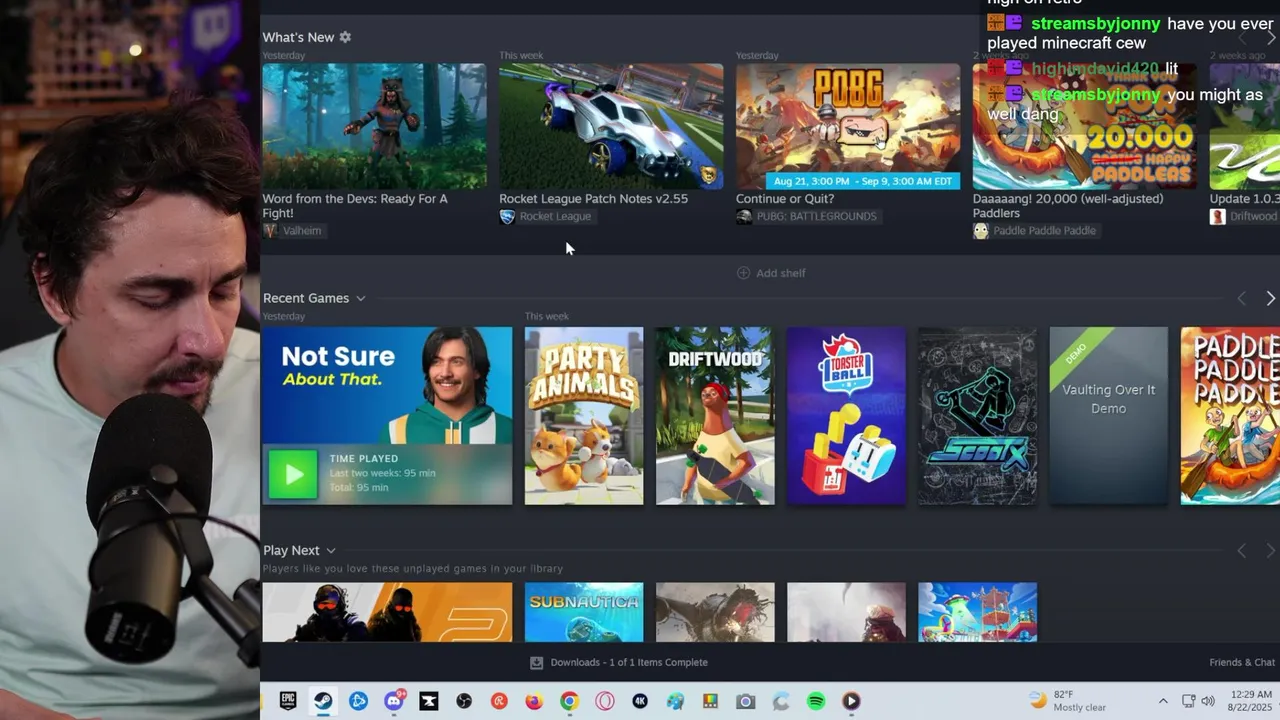Click the Rocket League game name link
The image size is (1280, 720).
pyautogui.click(x=555, y=217)
